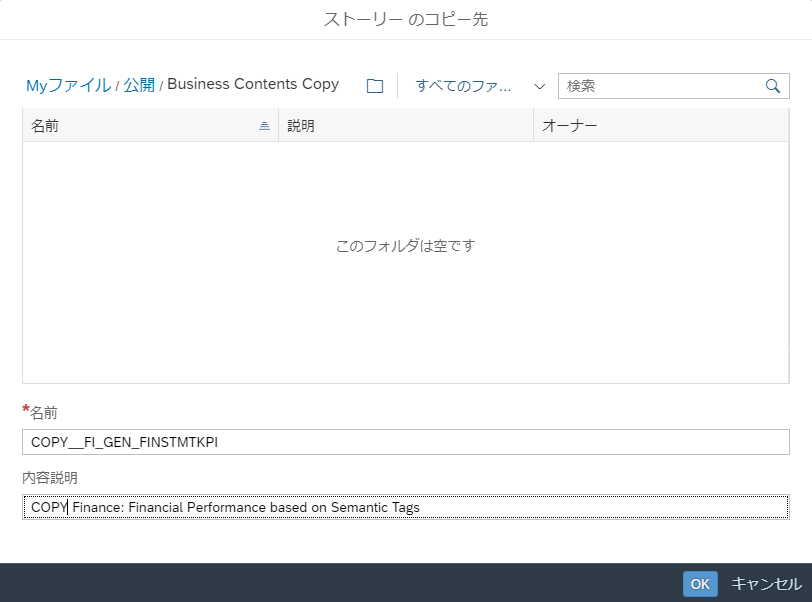The width and height of the screenshot is (812, 602).
Task: Select Business Contents Copy breadcrumb item
Action: click(253, 85)
